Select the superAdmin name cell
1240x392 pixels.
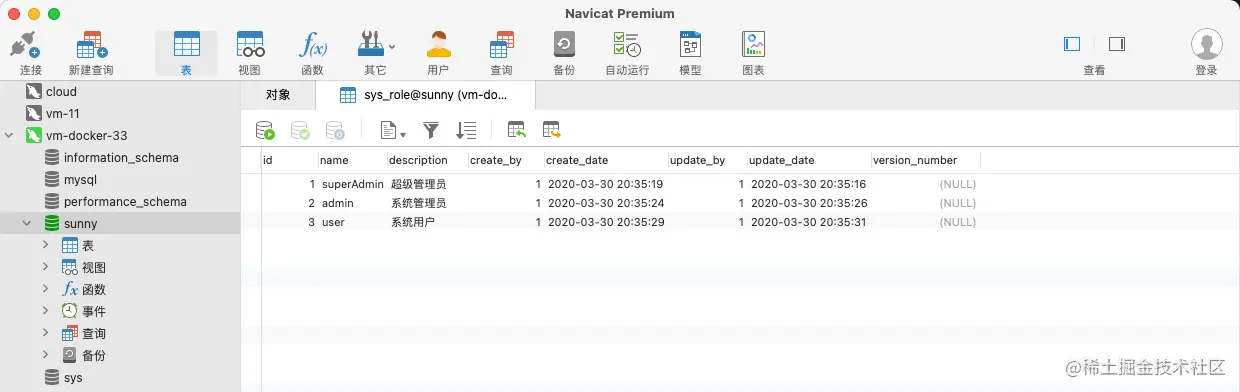353,185
